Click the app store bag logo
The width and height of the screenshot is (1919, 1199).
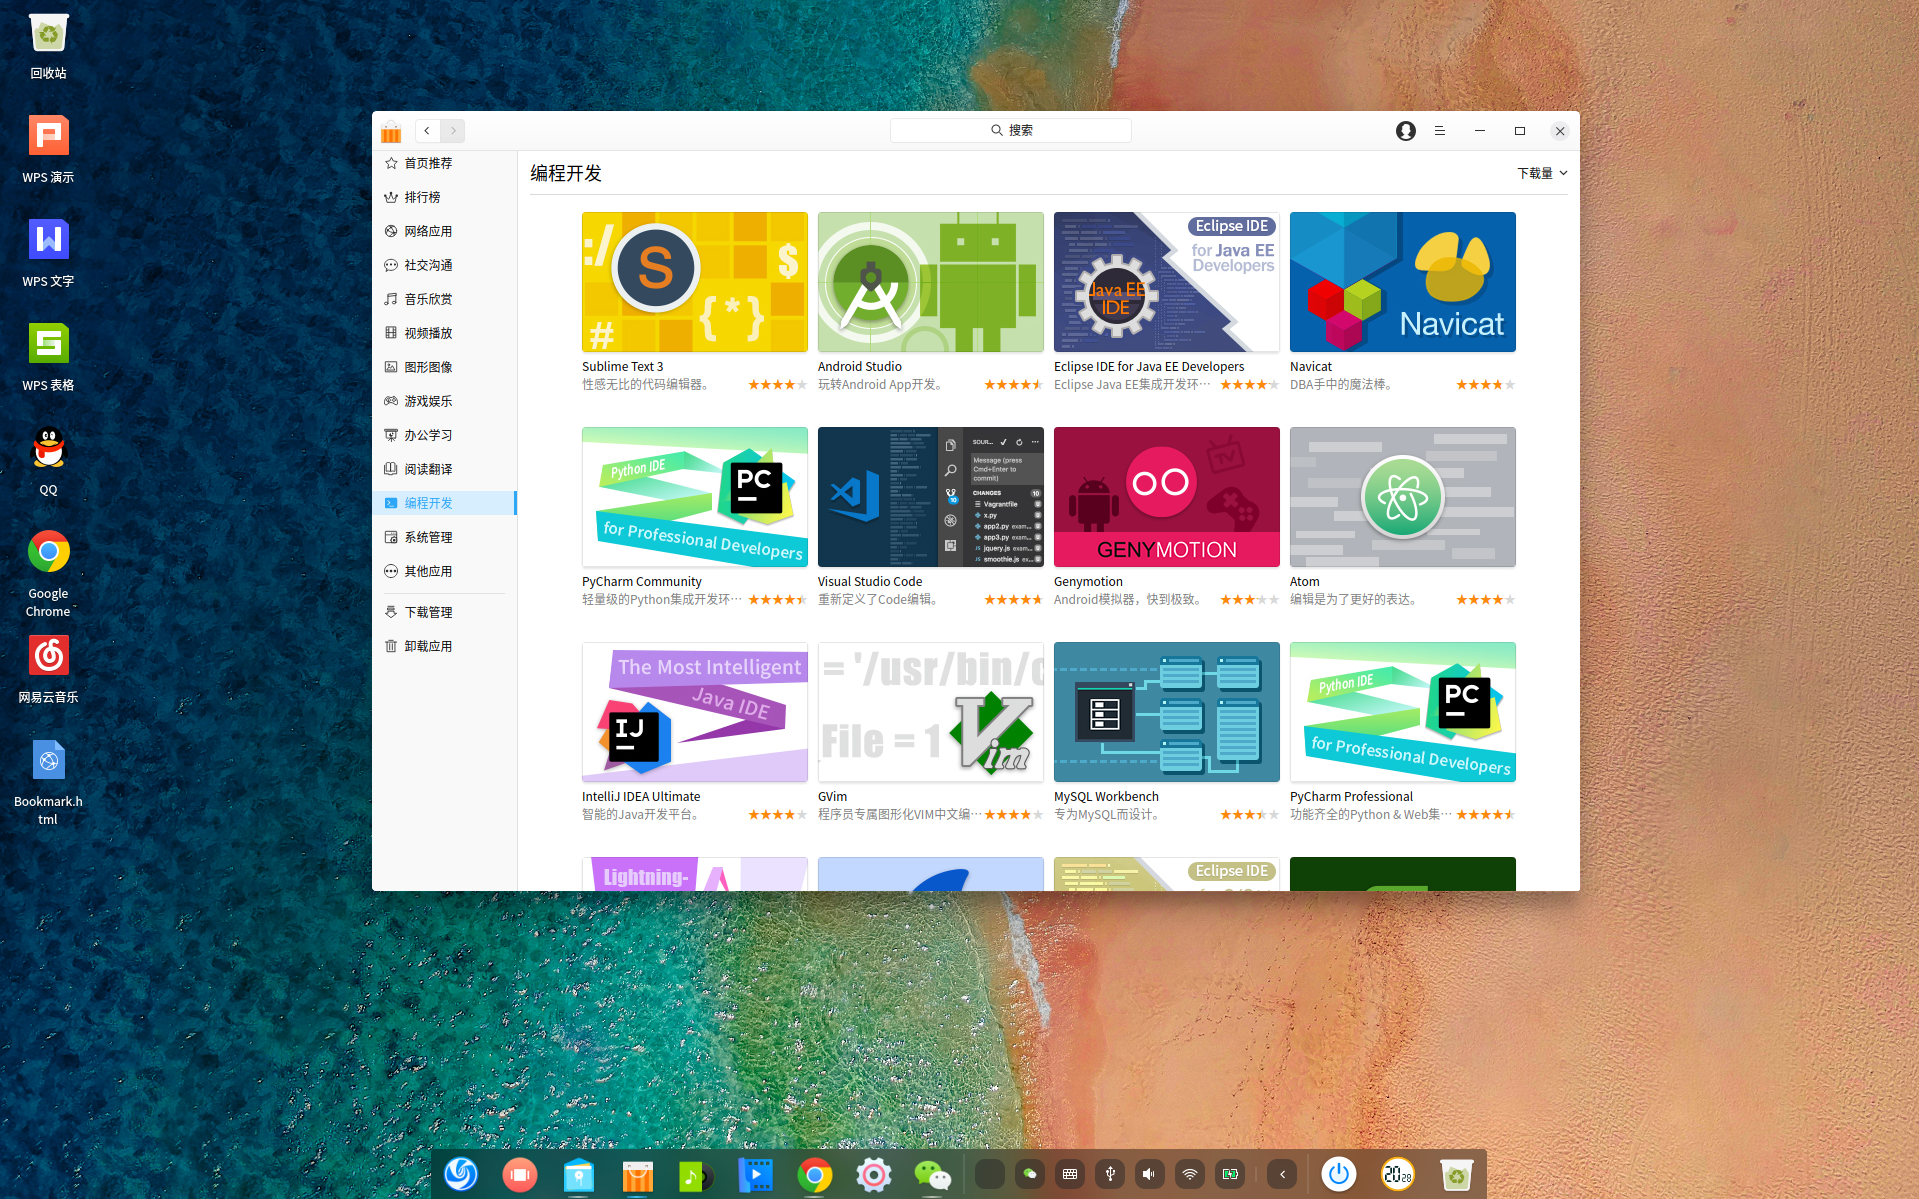click(x=391, y=132)
